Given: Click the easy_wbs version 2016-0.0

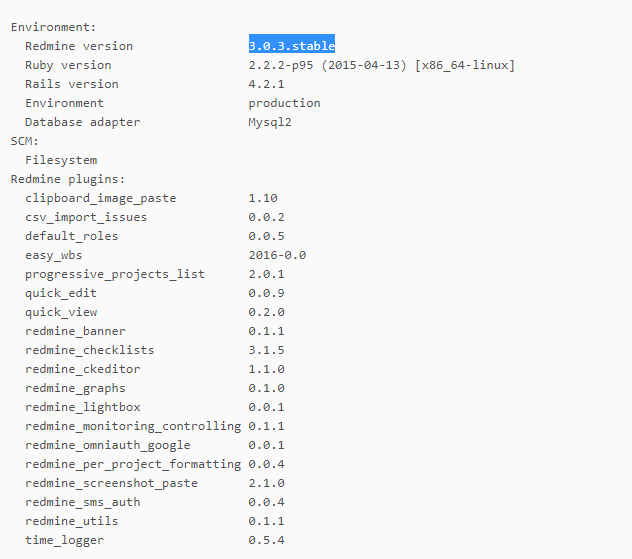Looking at the screenshot, I should 277,255.
